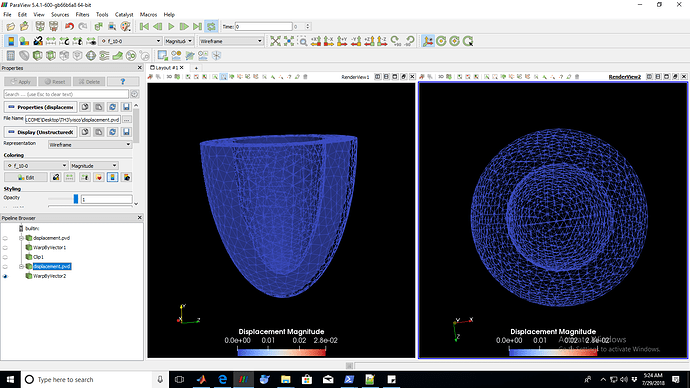Image resolution: width=690 pixels, height=388 pixels.
Task: Toggle the color legend visibility icon
Action: 11,41
